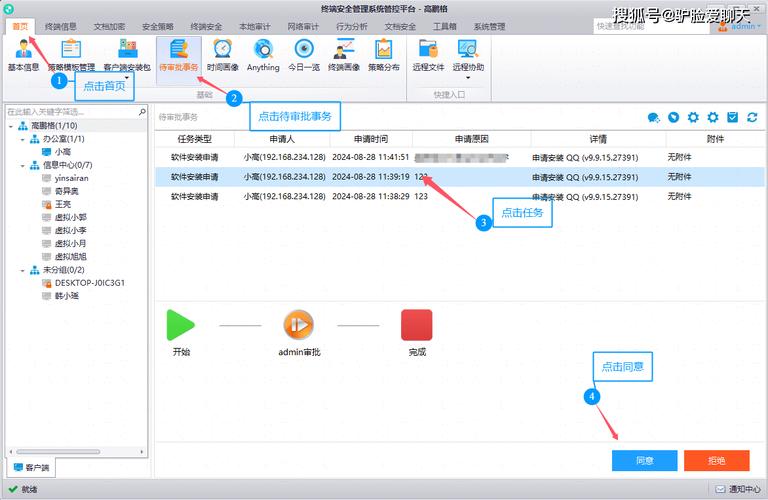Open the 基本信息 ribbon icon
Image resolution: width=768 pixels, height=500 pixels.
[23, 55]
